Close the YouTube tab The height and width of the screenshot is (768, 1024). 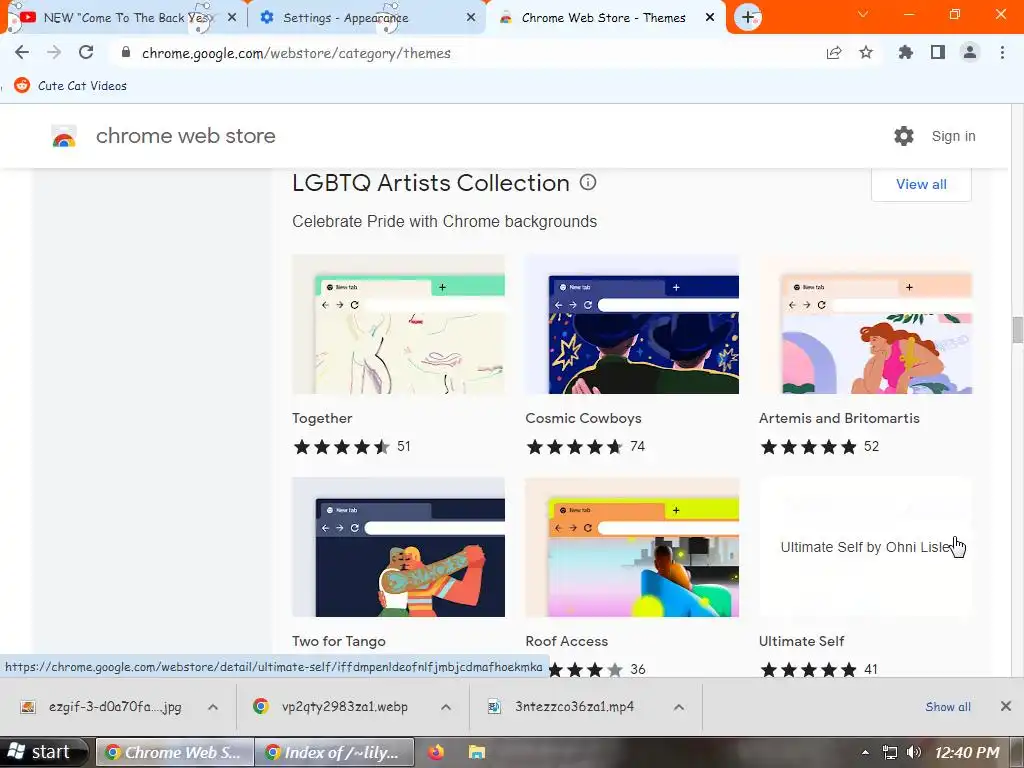pos(232,18)
